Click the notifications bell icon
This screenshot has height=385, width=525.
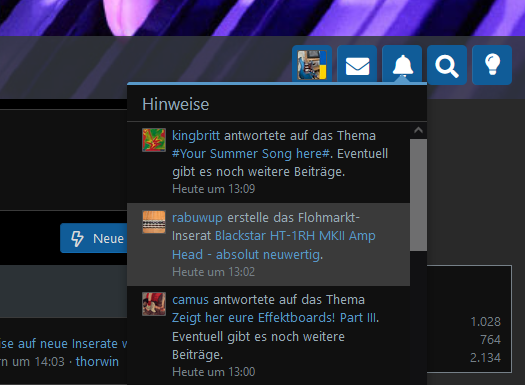coord(402,65)
